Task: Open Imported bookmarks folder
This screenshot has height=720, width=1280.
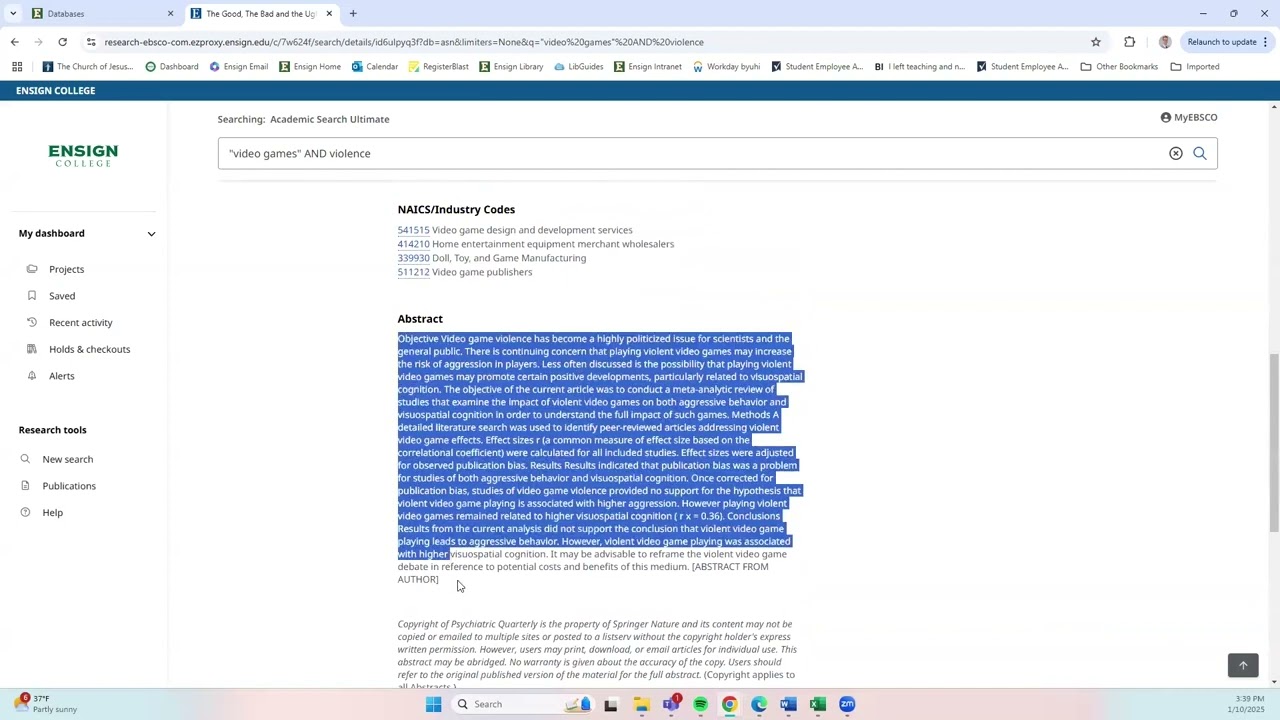Action: (x=1195, y=67)
